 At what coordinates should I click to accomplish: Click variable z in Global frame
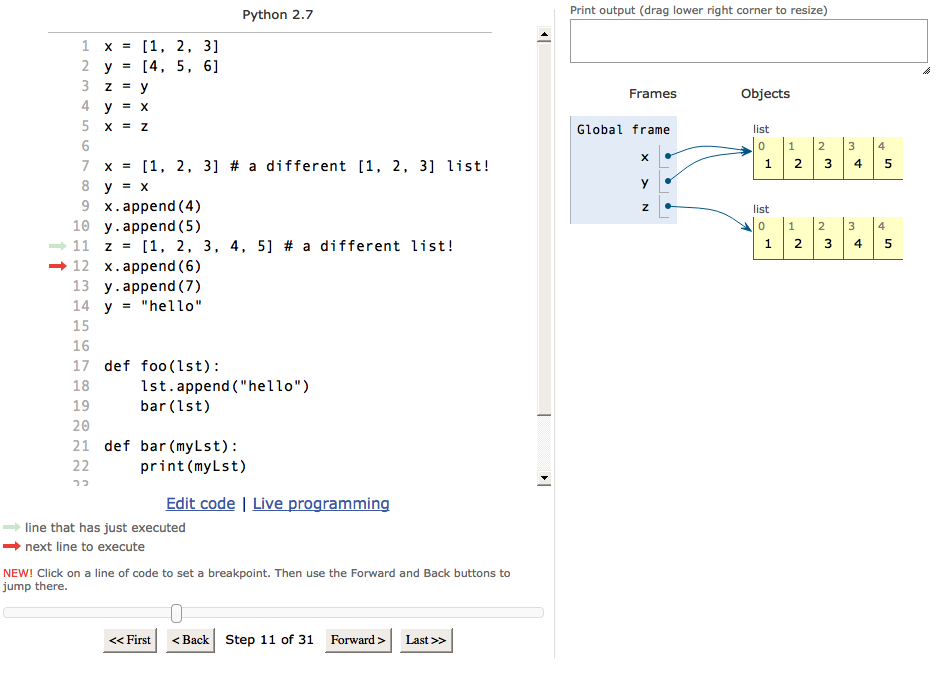tap(644, 207)
